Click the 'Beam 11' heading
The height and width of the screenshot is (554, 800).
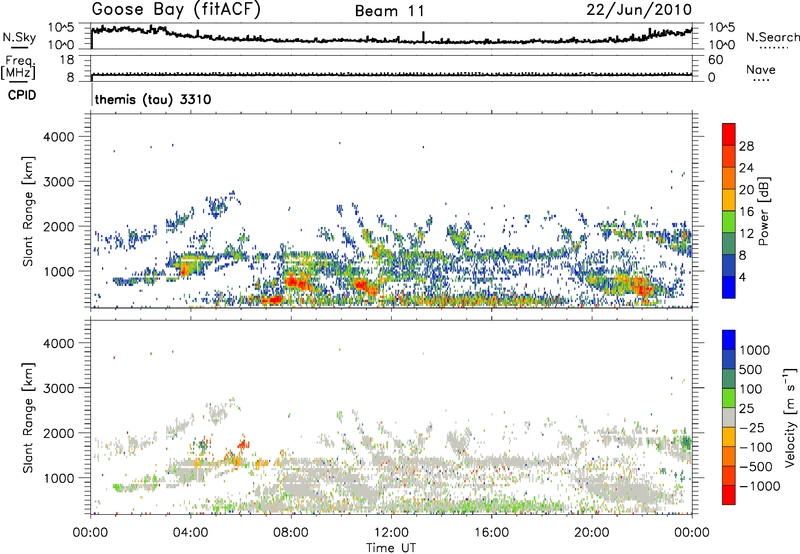click(x=390, y=11)
